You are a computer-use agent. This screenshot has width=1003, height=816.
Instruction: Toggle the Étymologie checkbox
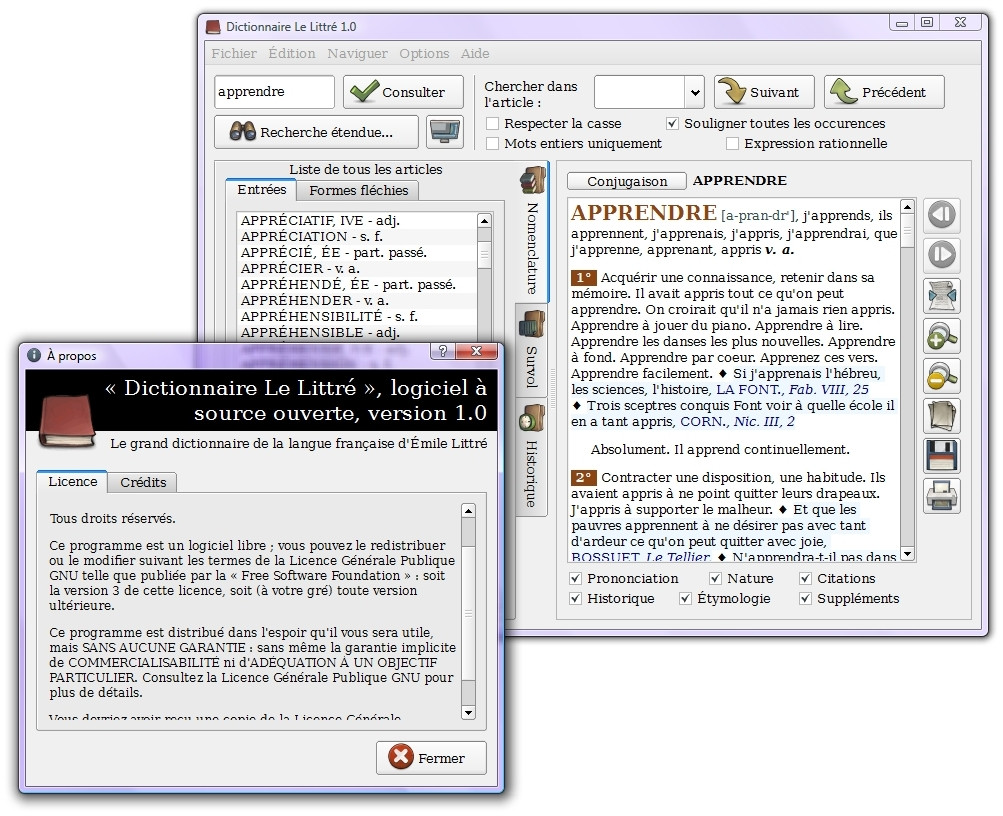tap(686, 599)
